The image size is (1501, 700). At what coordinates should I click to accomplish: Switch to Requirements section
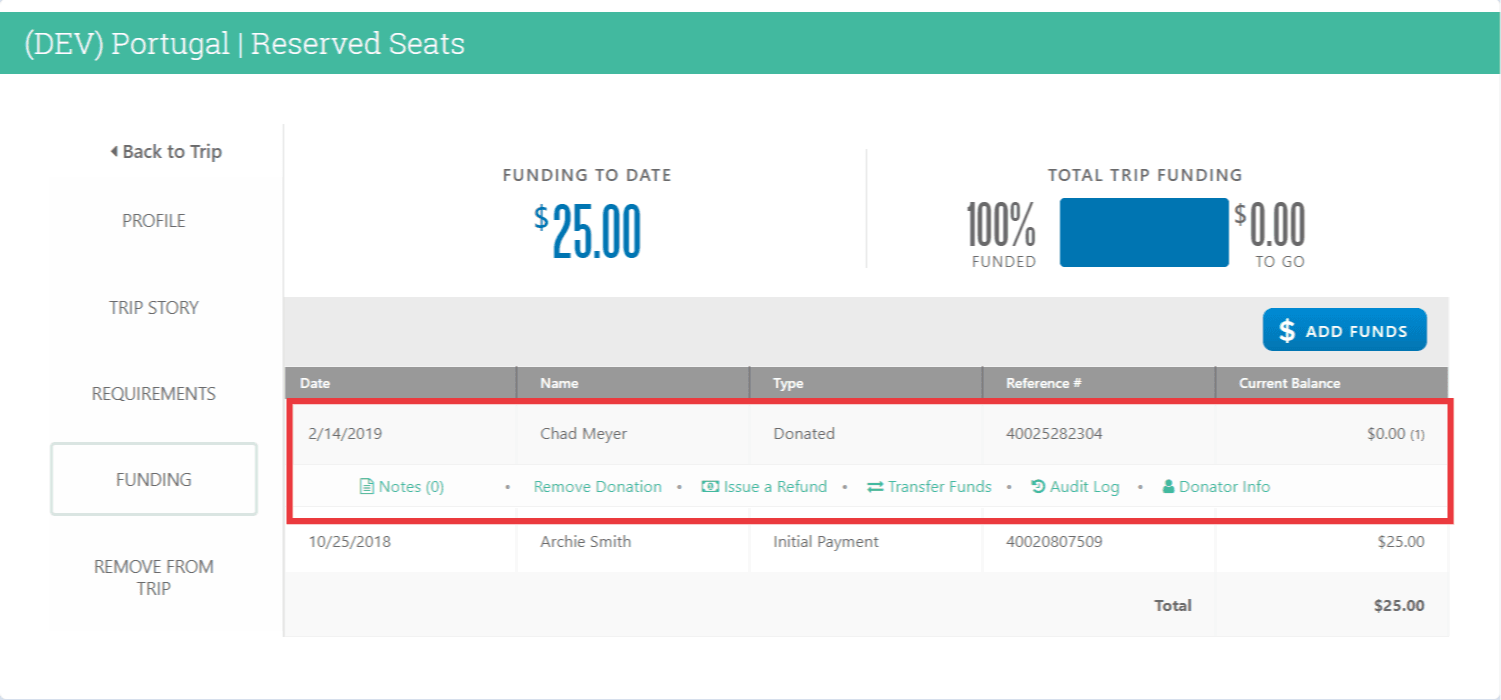pos(154,393)
